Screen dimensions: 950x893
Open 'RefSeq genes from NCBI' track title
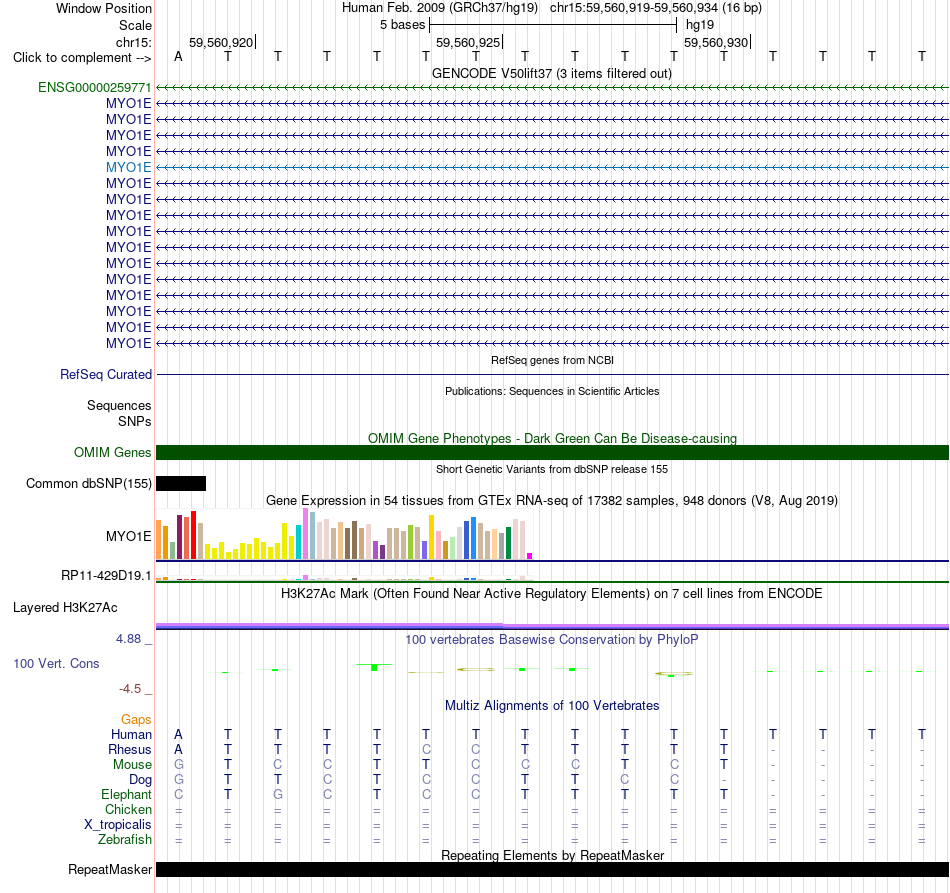tap(553, 360)
